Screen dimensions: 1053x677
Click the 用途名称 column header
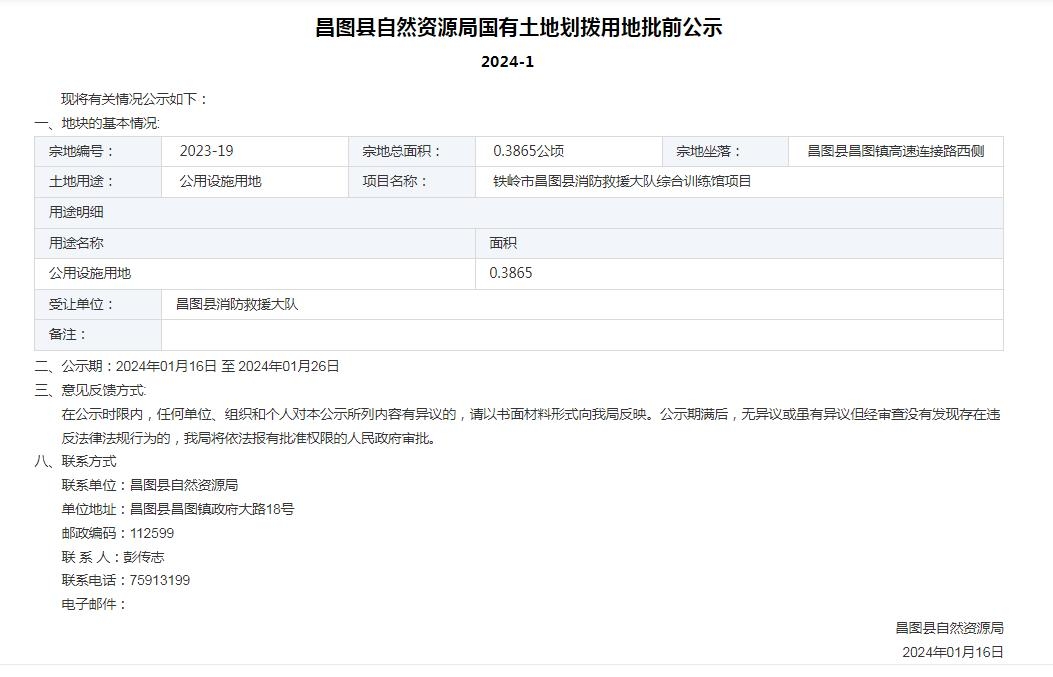255,243
